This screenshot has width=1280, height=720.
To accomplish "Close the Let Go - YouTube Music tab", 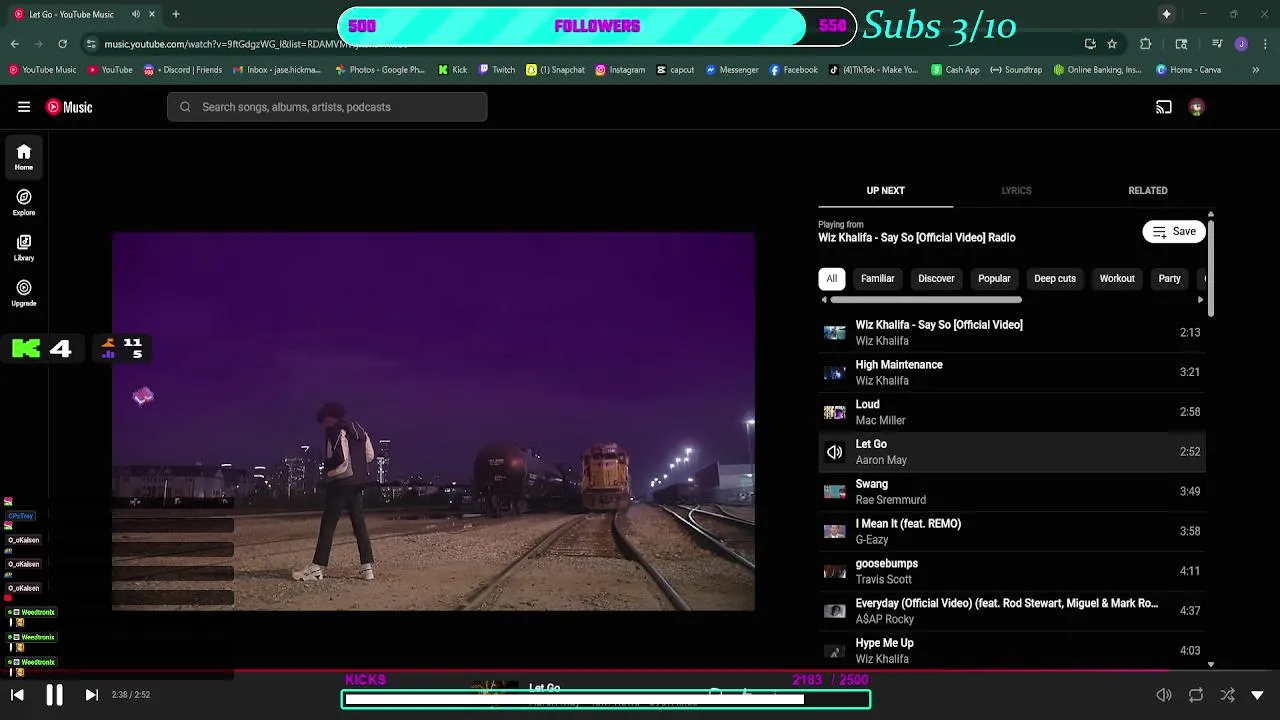I will coord(152,14).
